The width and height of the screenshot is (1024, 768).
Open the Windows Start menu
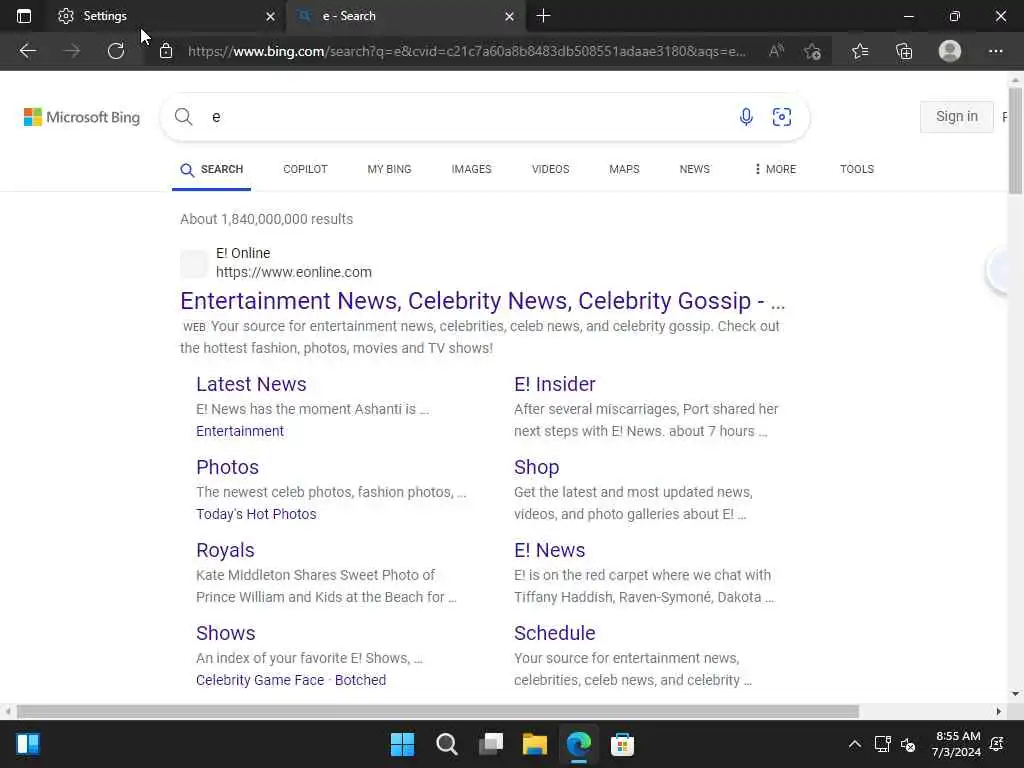tap(402, 744)
